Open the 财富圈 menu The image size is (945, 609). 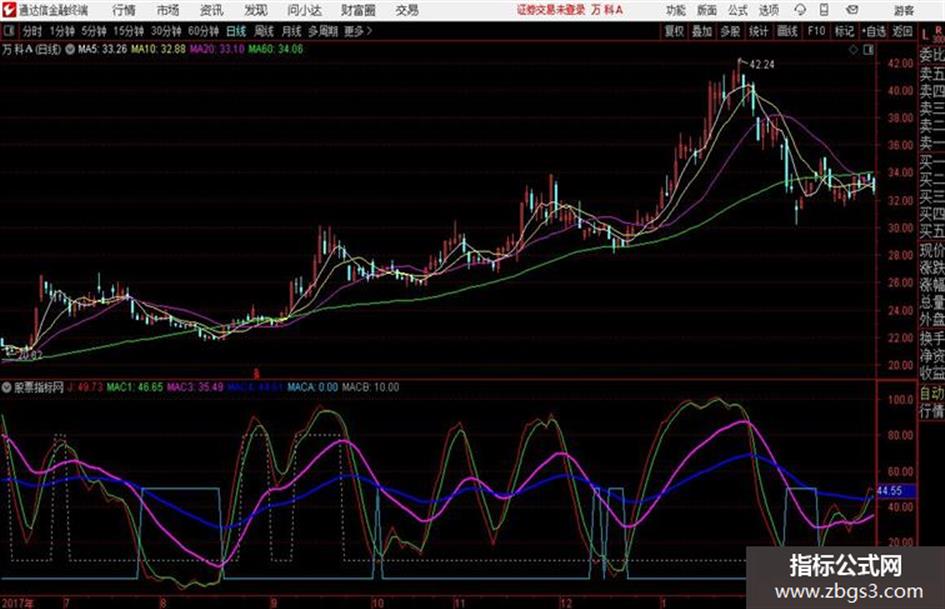358,10
